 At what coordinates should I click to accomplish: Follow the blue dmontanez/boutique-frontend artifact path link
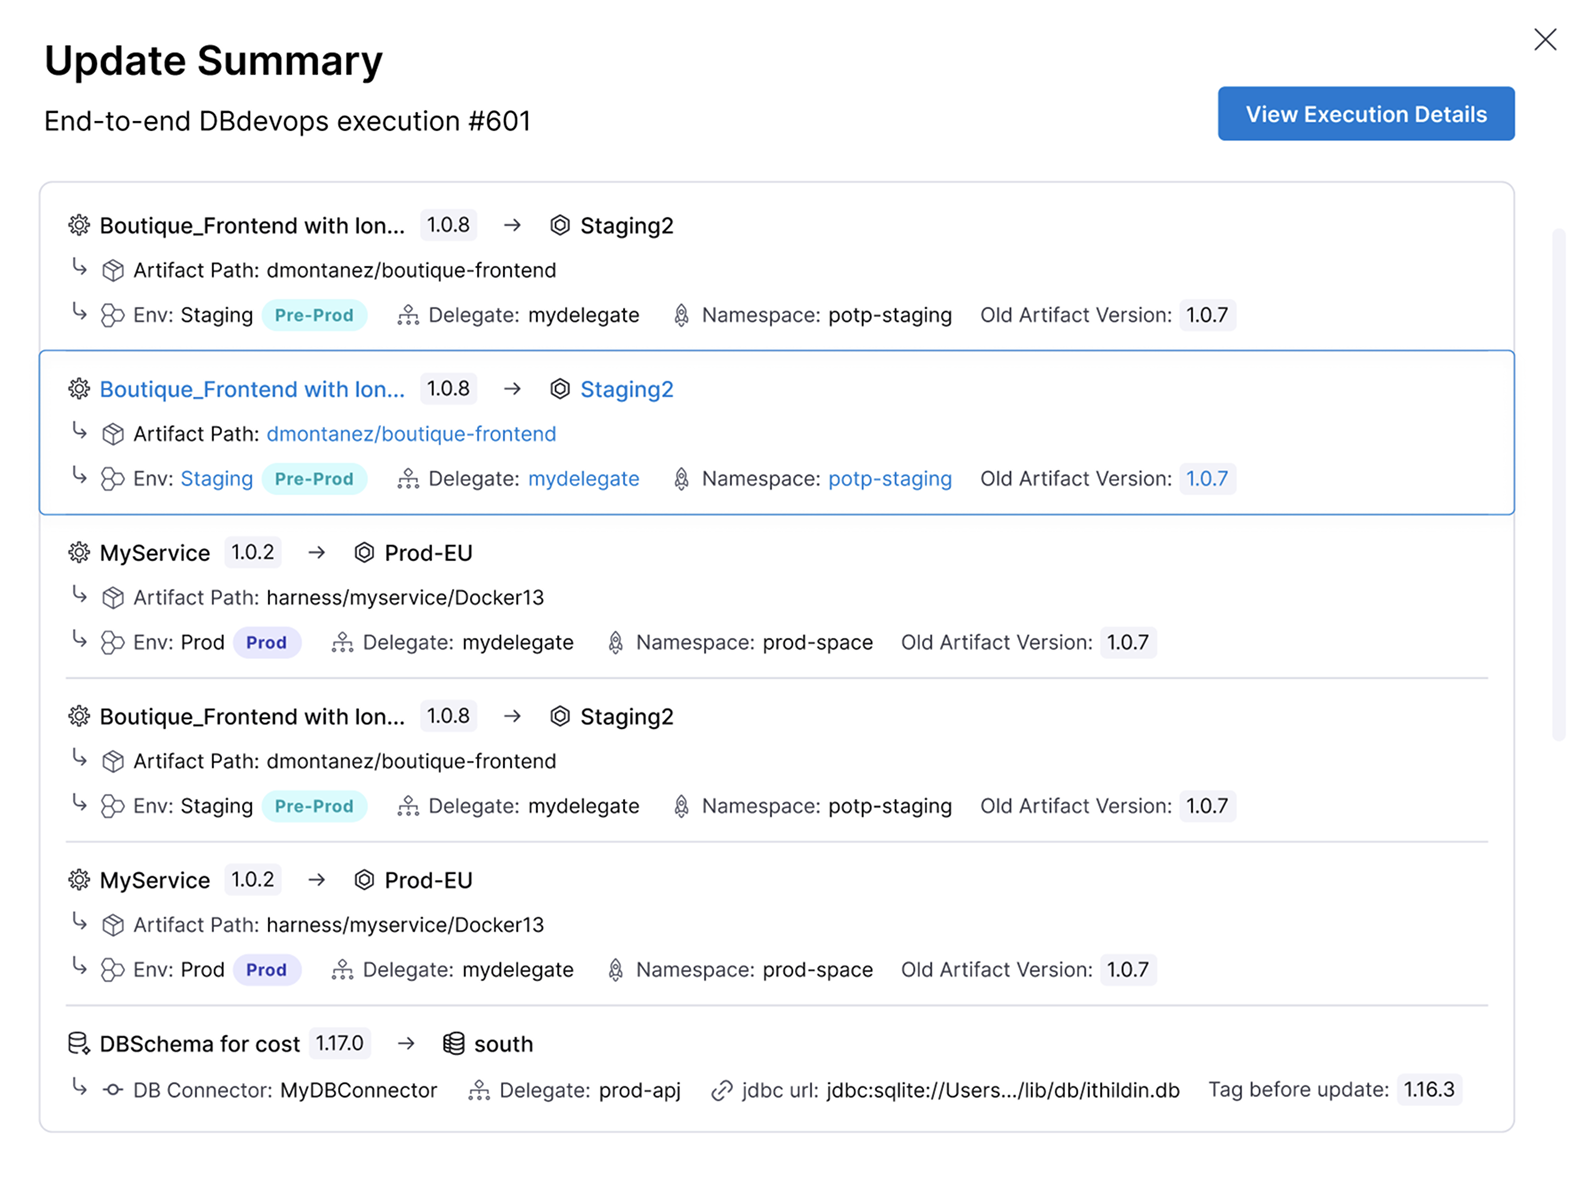point(411,434)
